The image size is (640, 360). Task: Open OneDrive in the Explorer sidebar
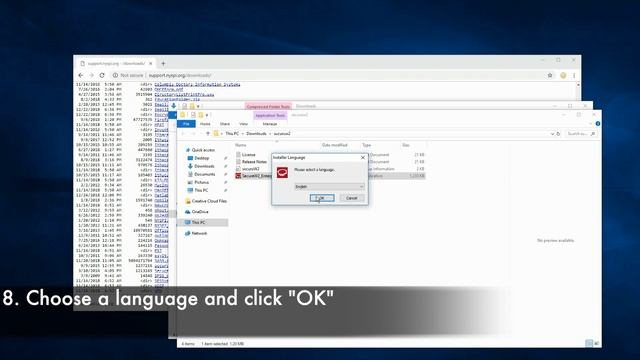(x=200, y=212)
